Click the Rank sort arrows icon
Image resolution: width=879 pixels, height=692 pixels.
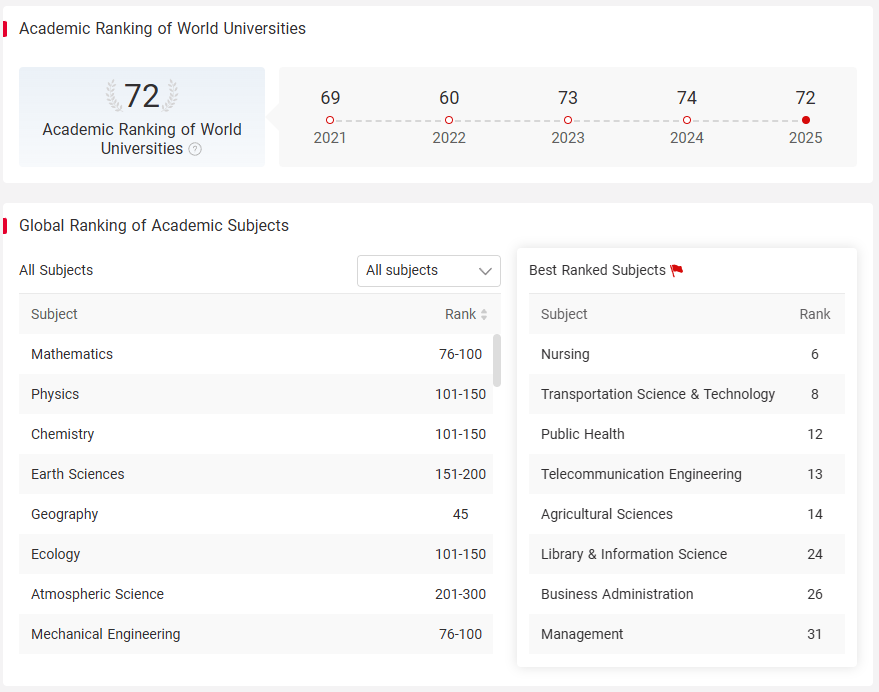484,315
